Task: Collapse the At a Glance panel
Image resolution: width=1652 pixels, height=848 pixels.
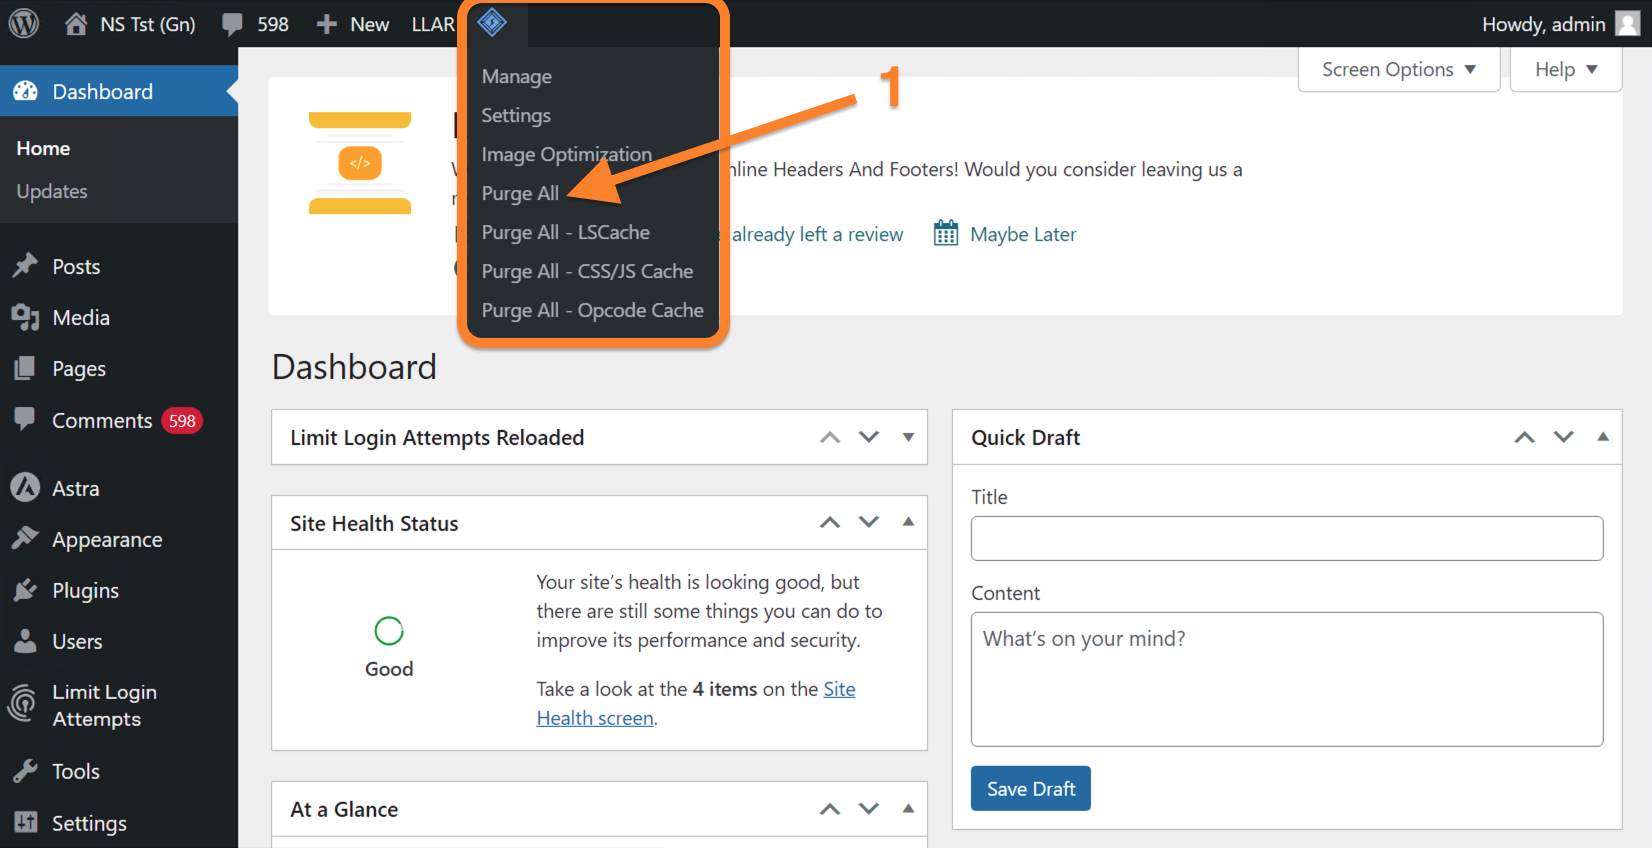Action: point(908,809)
